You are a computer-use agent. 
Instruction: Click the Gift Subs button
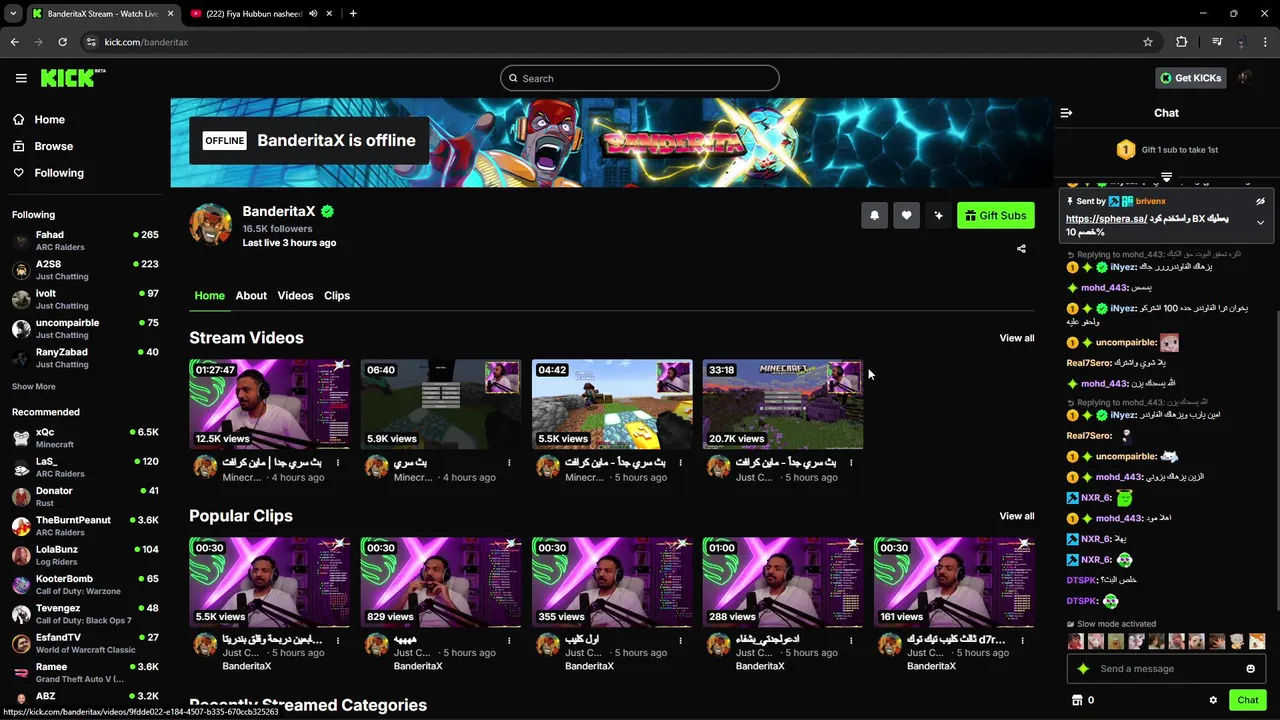(x=996, y=215)
